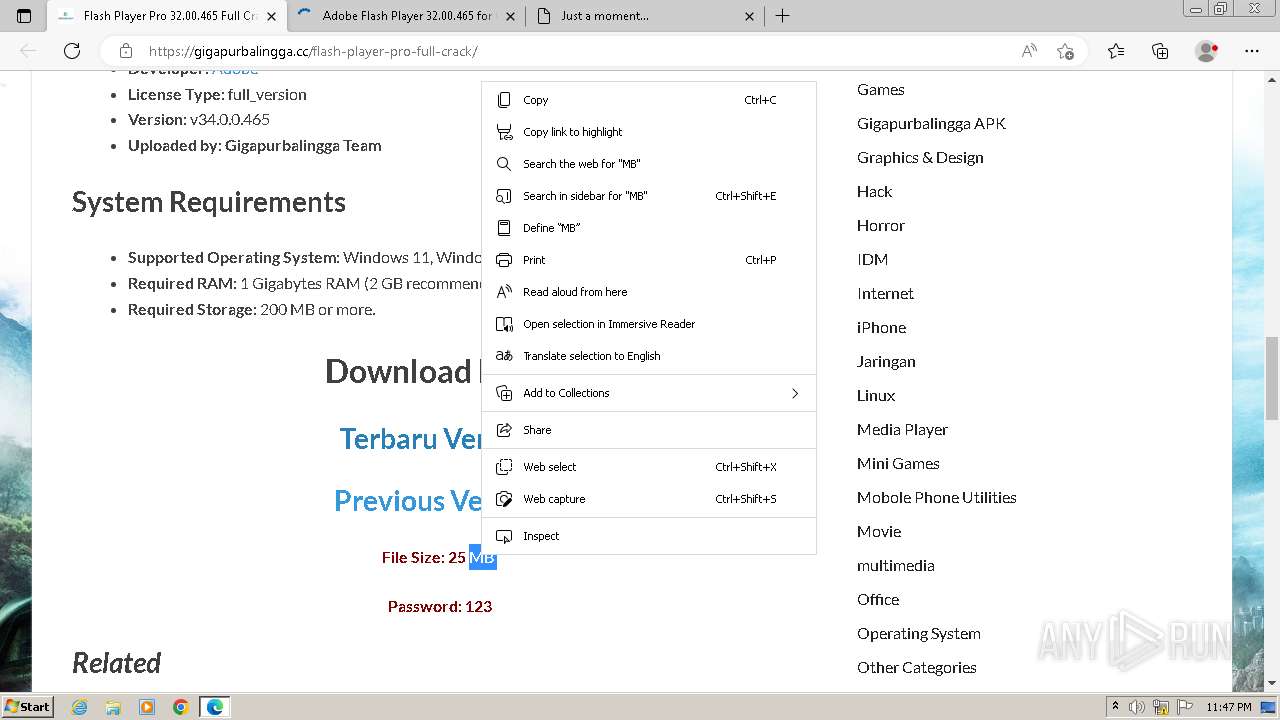Open the Favorites list icon
1280x720 pixels.
tap(1116, 51)
